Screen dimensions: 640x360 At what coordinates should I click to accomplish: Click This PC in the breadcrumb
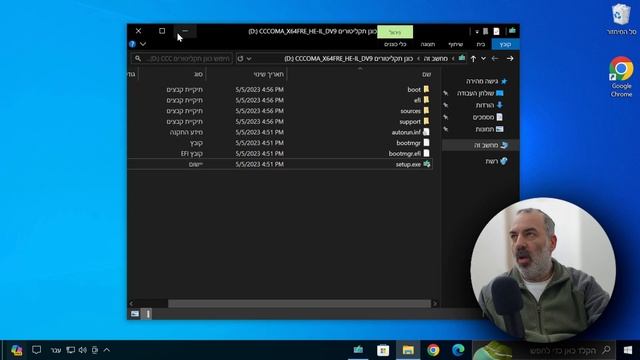pyautogui.click(x=436, y=59)
